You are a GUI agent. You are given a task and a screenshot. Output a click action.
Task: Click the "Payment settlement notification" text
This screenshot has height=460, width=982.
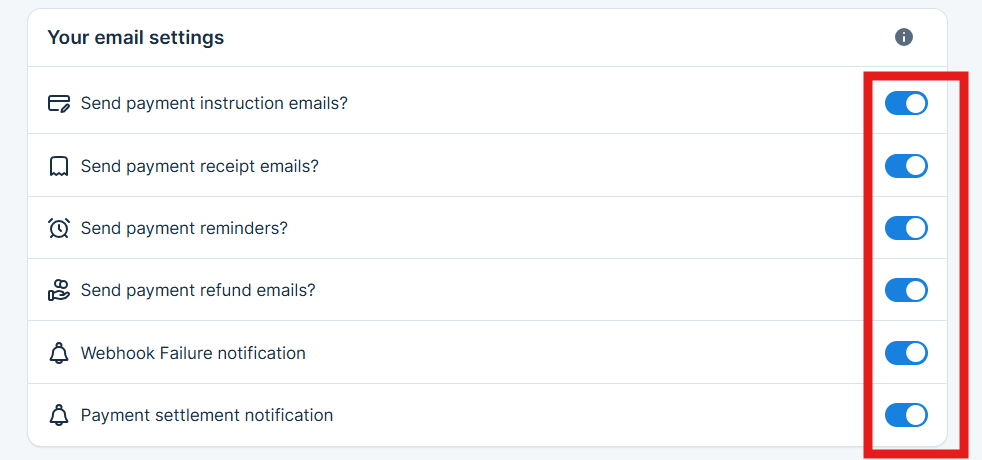click(207, 415)
